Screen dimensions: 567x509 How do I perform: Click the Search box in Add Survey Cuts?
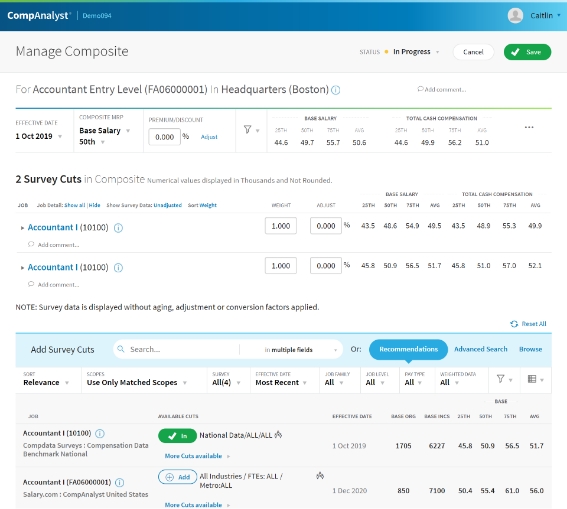point(176,349)
